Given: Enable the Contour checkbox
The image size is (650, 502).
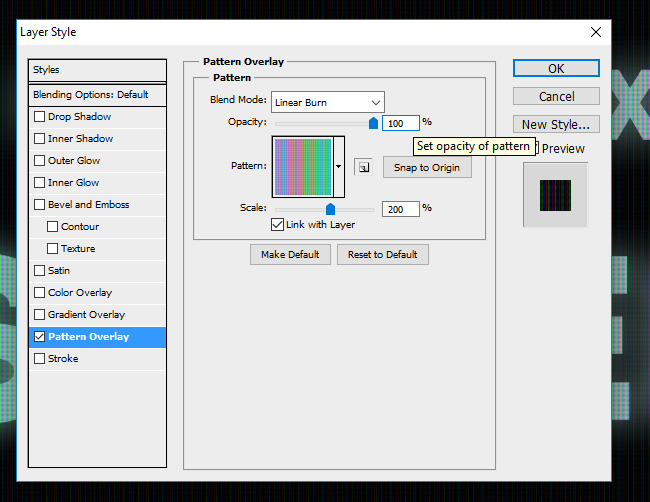Looking at the screenshot, I should [x=52, y=226].
